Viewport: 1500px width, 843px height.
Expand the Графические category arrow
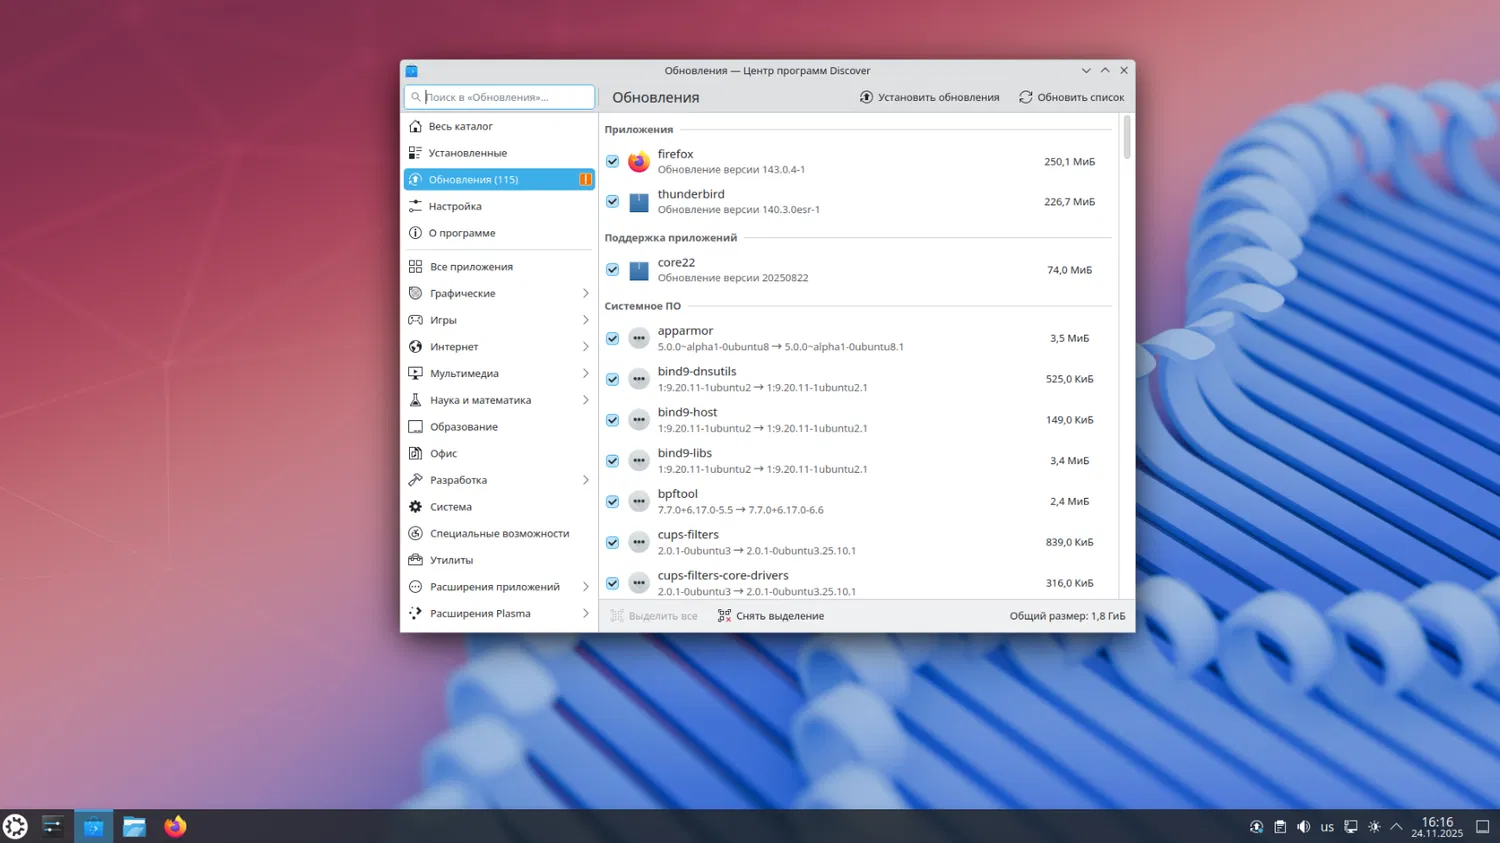click(586, 294)
